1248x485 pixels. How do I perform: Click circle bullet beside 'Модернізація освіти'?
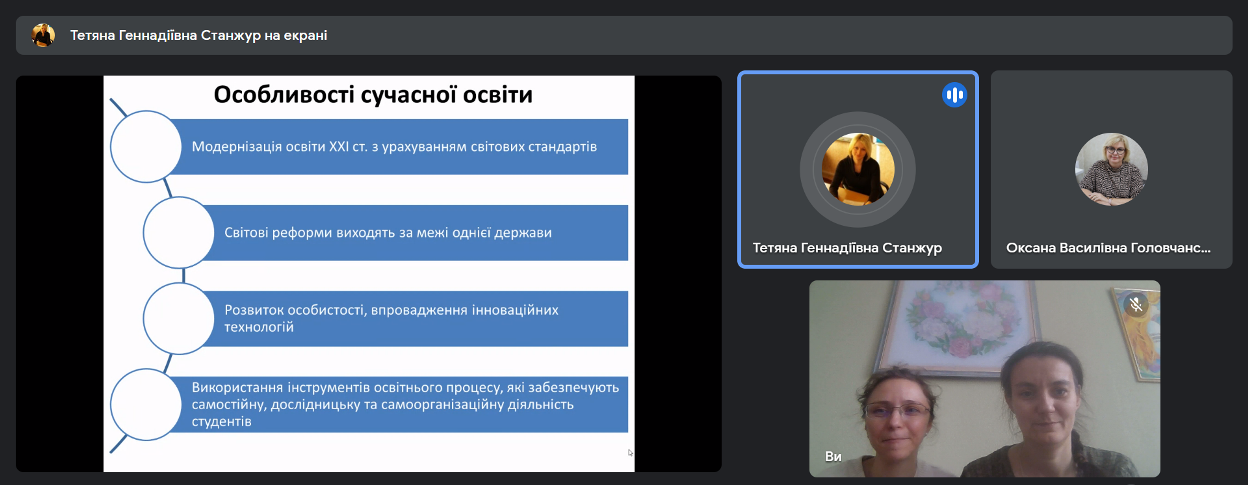coord(146,147)
